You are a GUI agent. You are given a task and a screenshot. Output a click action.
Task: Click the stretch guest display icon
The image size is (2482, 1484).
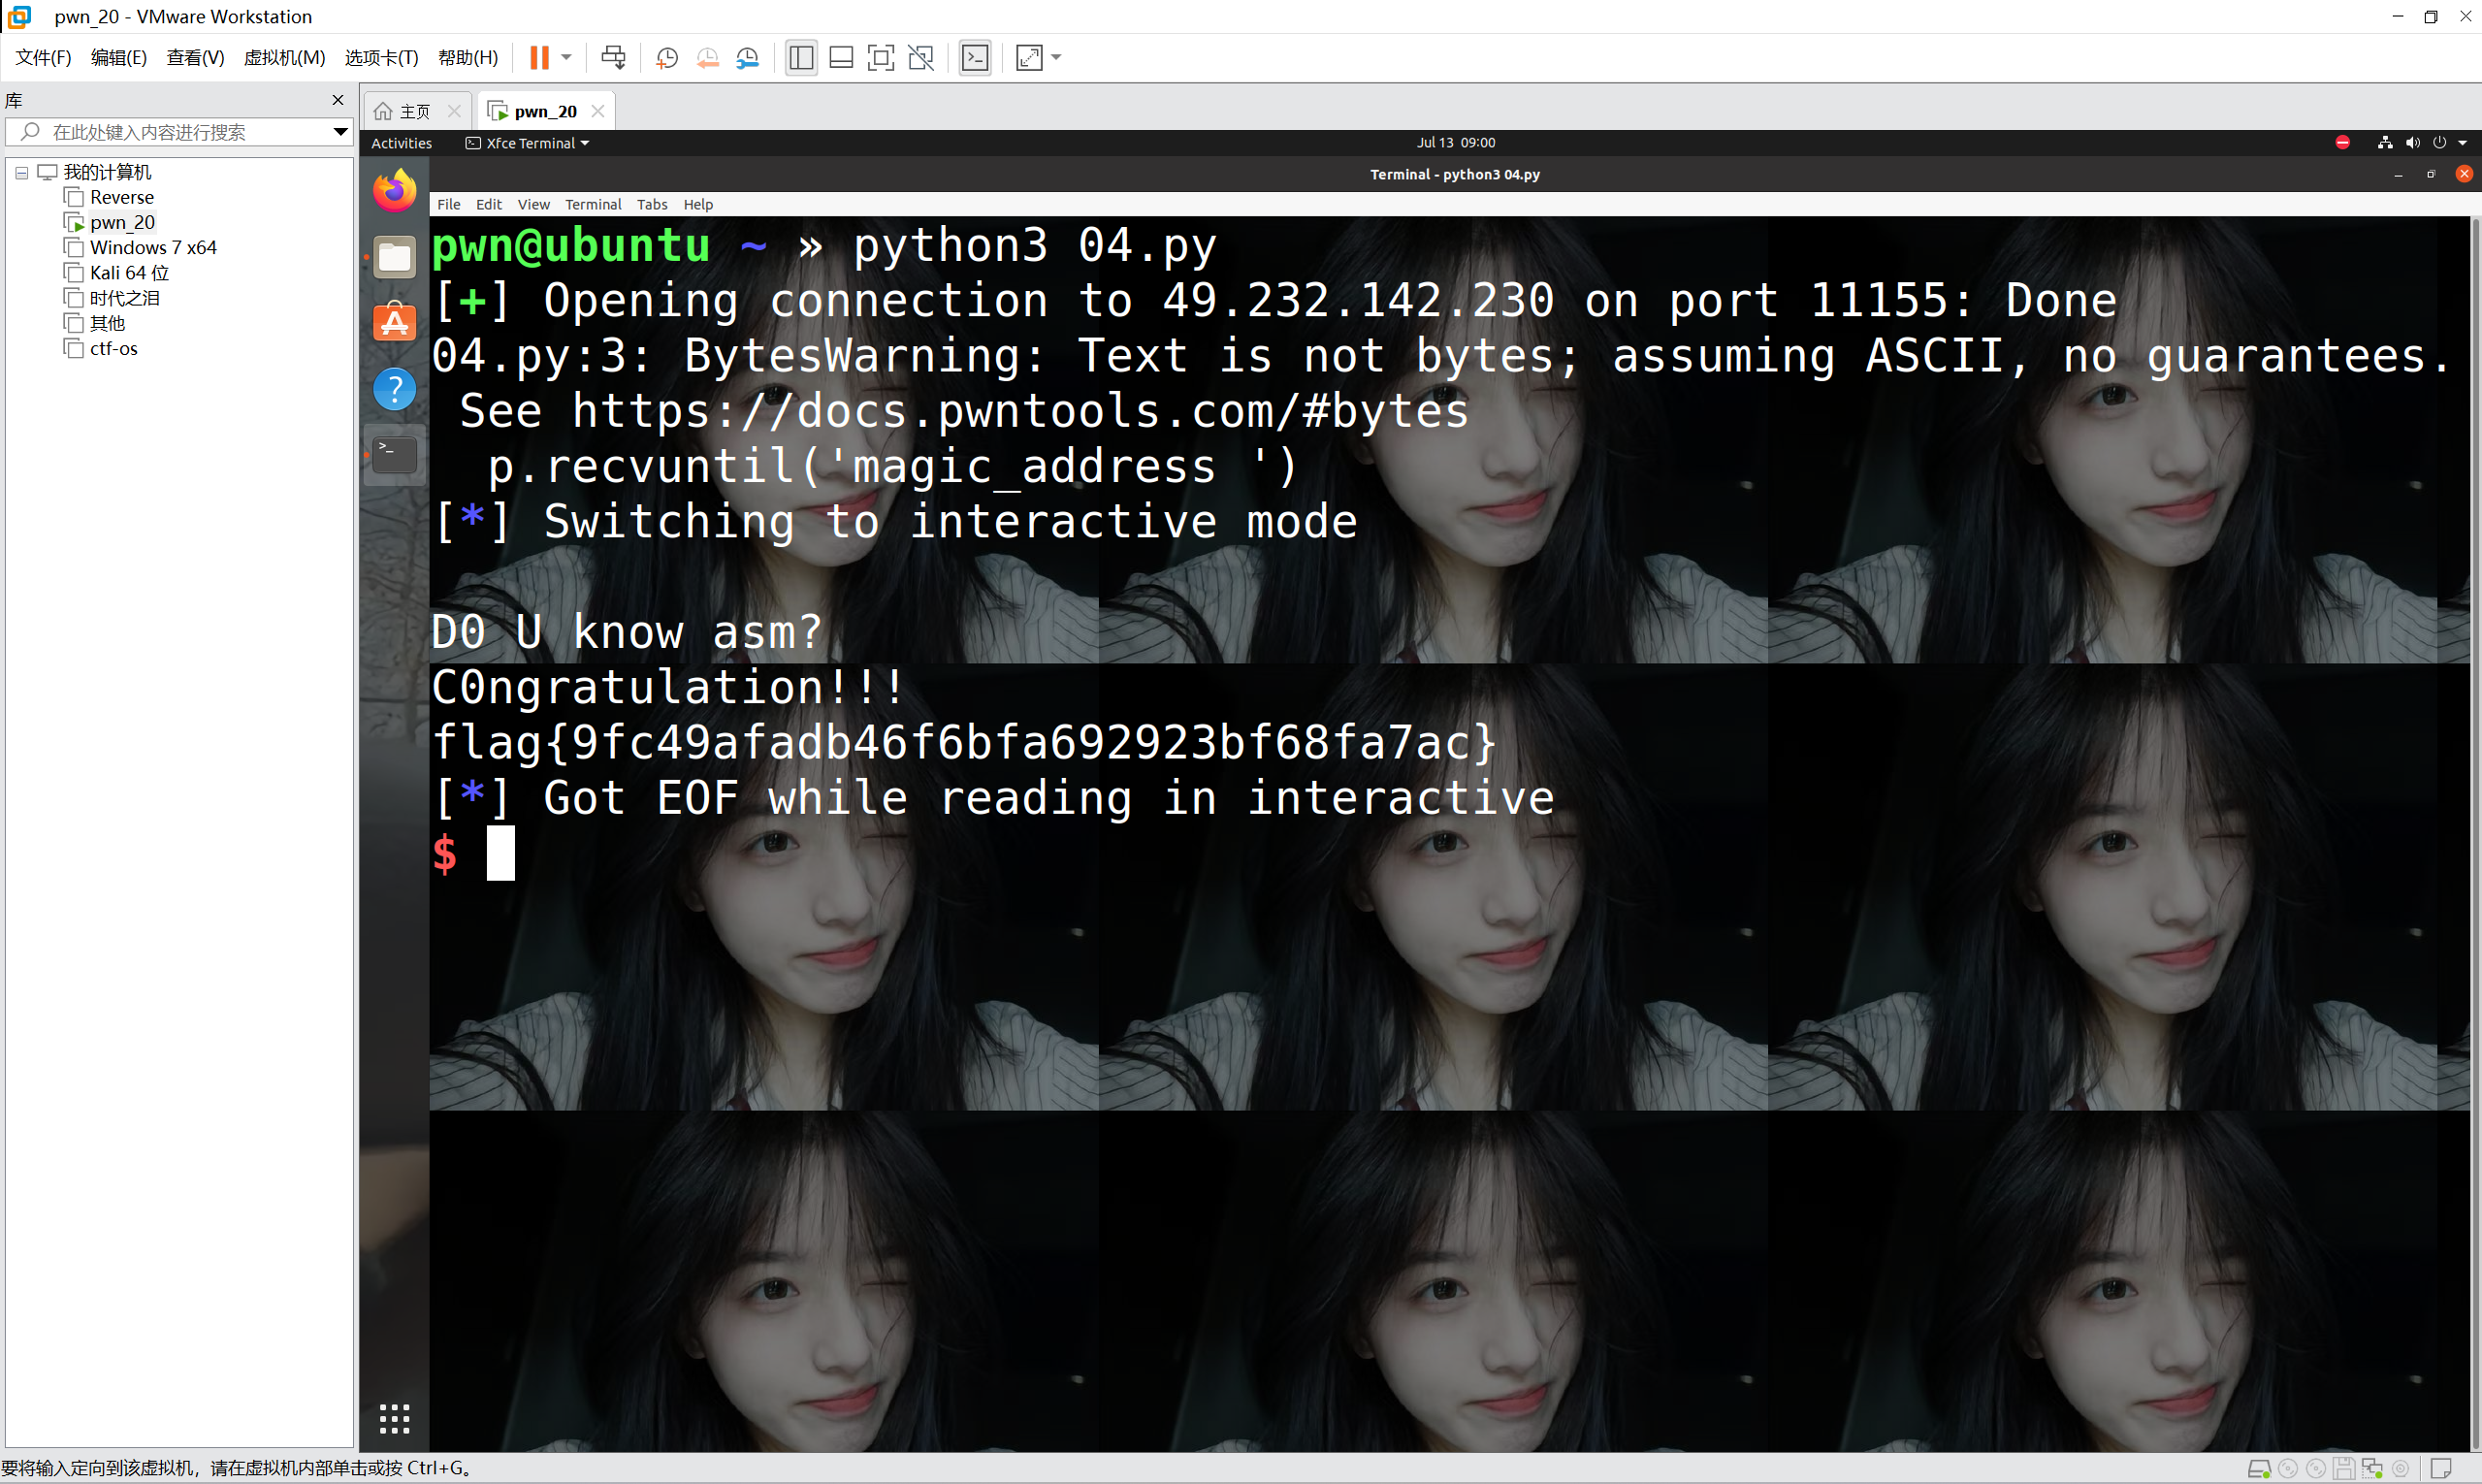1029,58
